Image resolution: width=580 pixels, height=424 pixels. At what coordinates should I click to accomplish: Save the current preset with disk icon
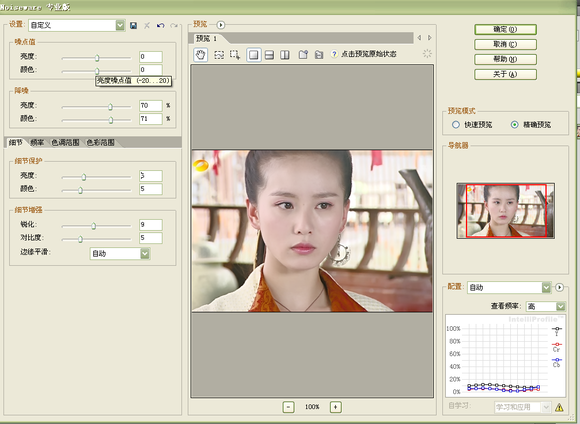pyautogui.click(x=134, y=26)
